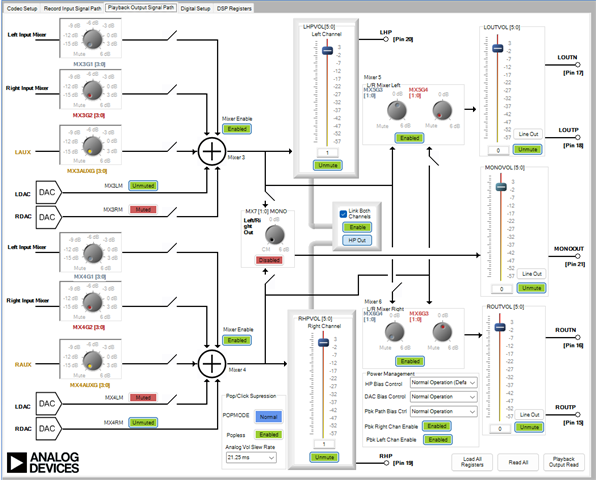596x480 pixels.
Task: Click the LOUTVOL slider handle
Action: (498, 48)
